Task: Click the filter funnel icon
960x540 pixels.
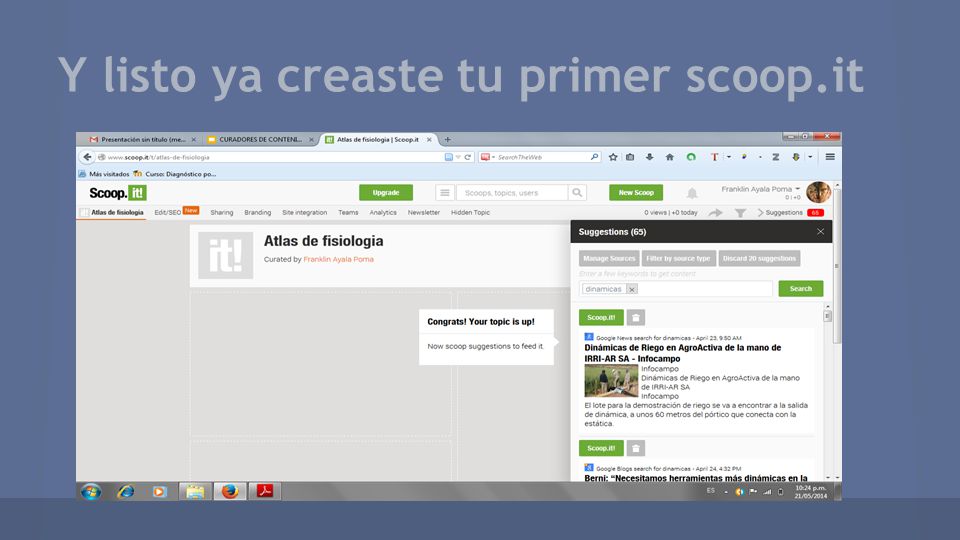Action: [x=740, y=213]
